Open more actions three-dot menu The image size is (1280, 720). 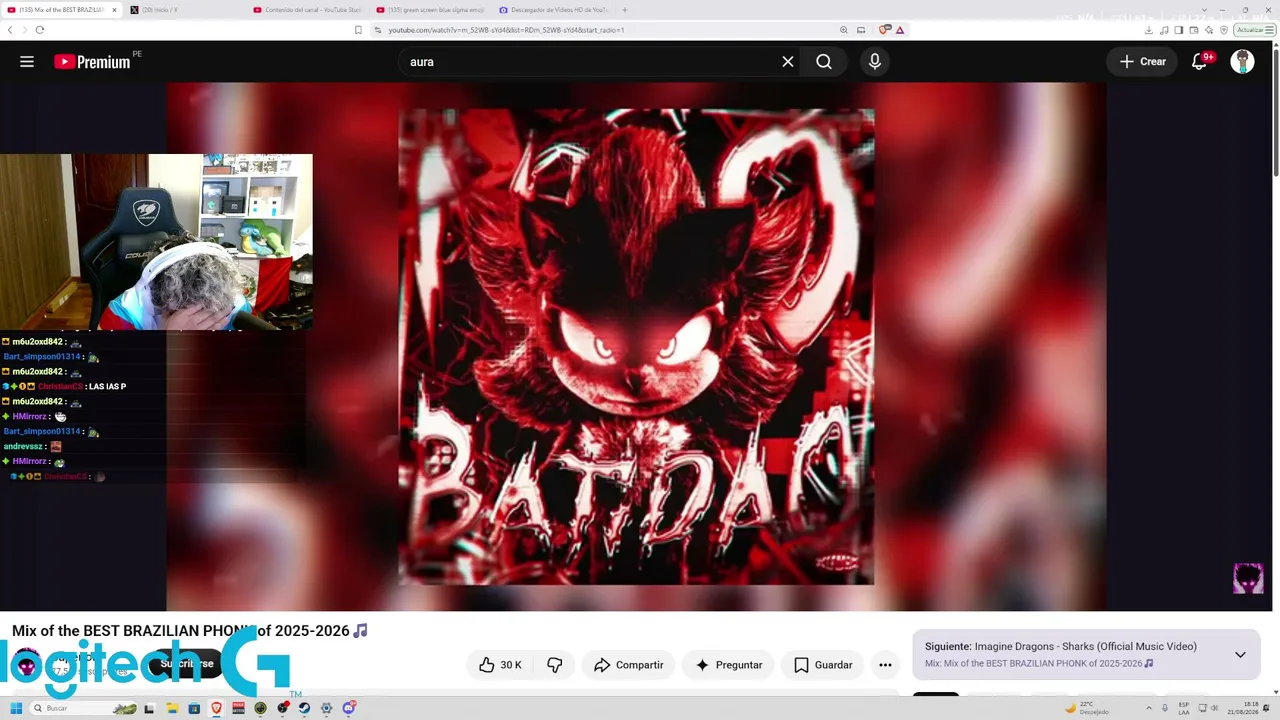coord(885,665)
